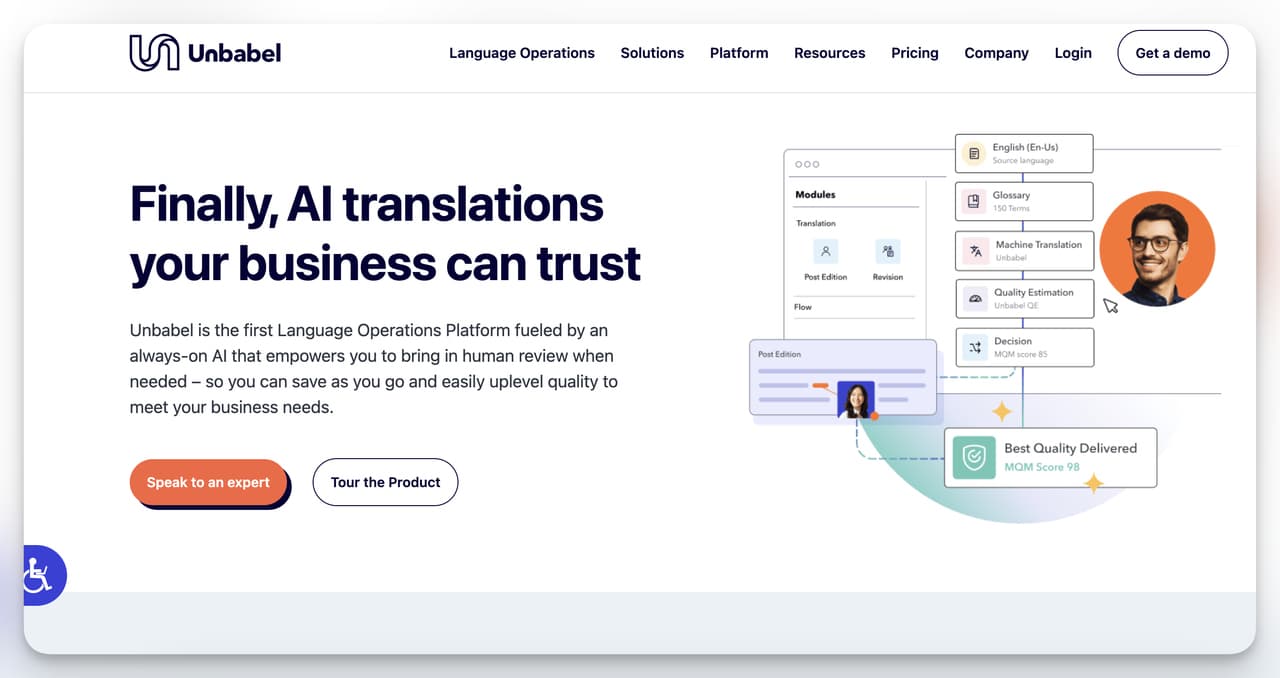Open the Solutions menu
The width and height of the screenshot is (1280, 678).
pyautogui.click(x=652, y=53)
